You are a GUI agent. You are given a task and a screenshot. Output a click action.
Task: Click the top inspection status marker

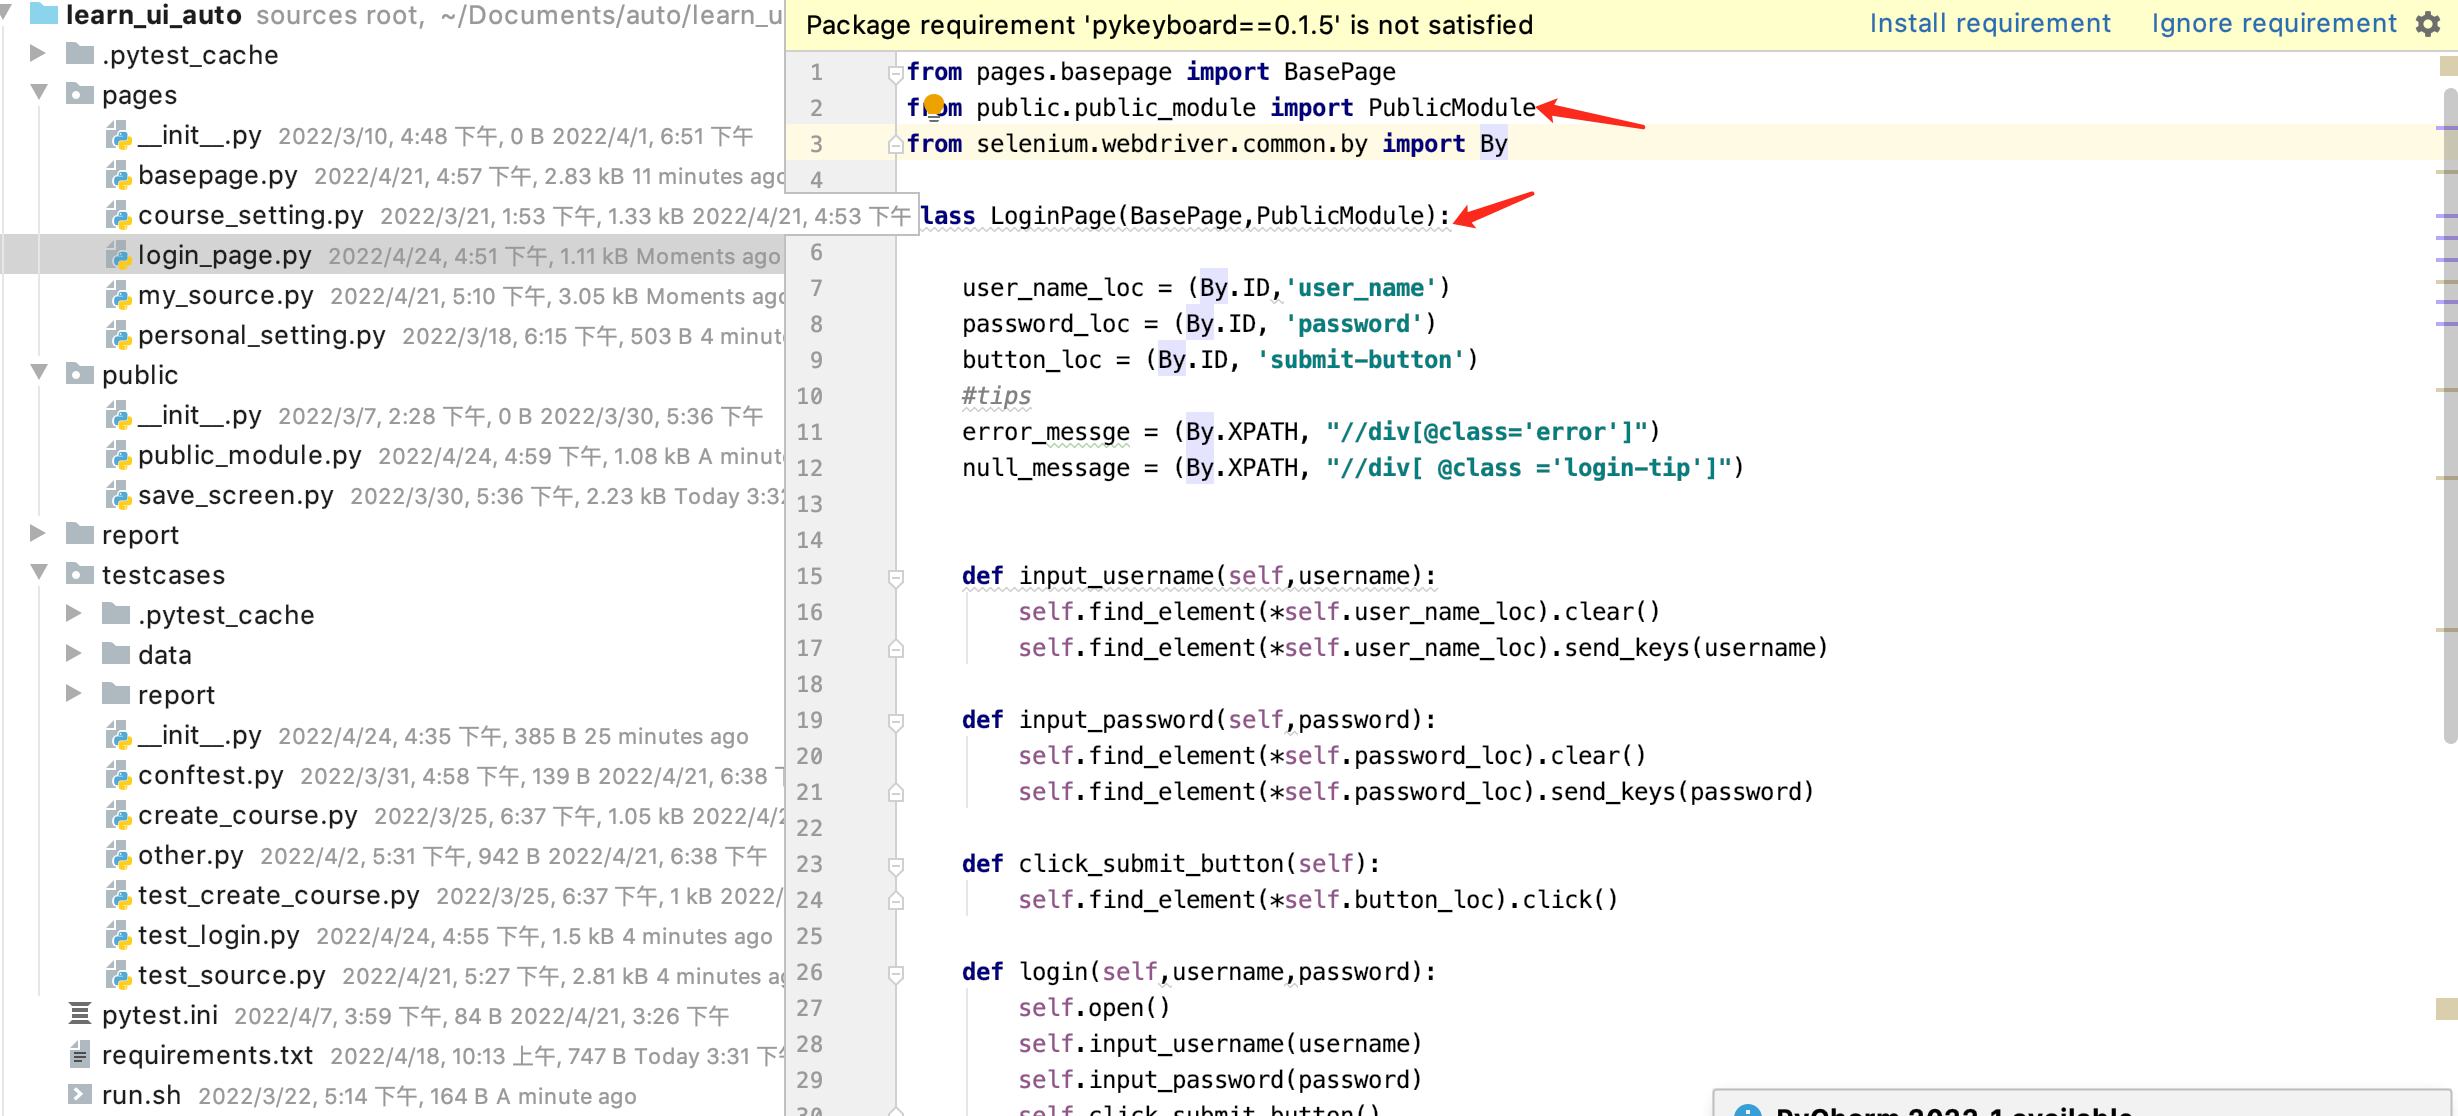tap(2447, 66)
